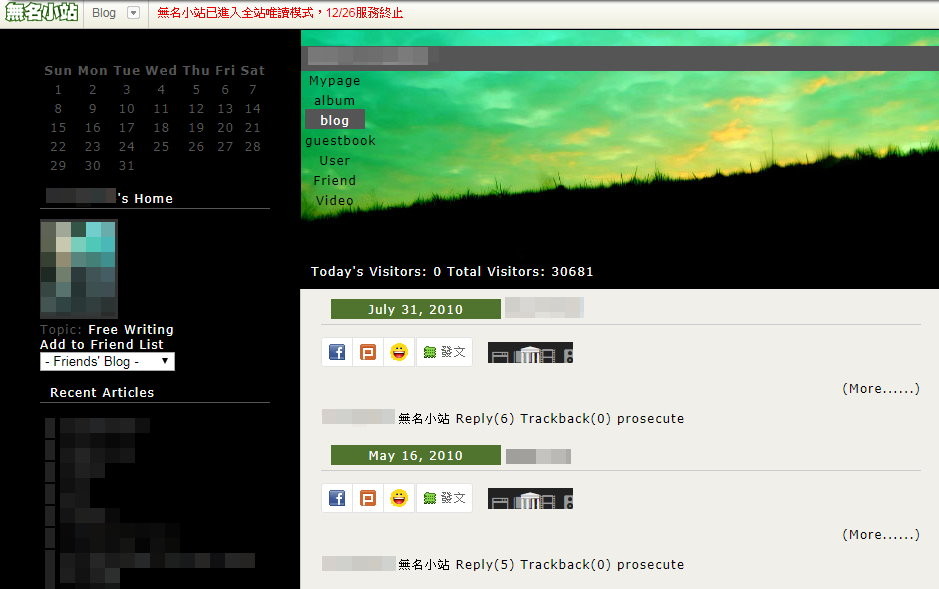Screen dimensions: 939x589
Task: Click the profile avatar thumbnail in sidebar
Action: pyautogui.click(x=79, y=268)
